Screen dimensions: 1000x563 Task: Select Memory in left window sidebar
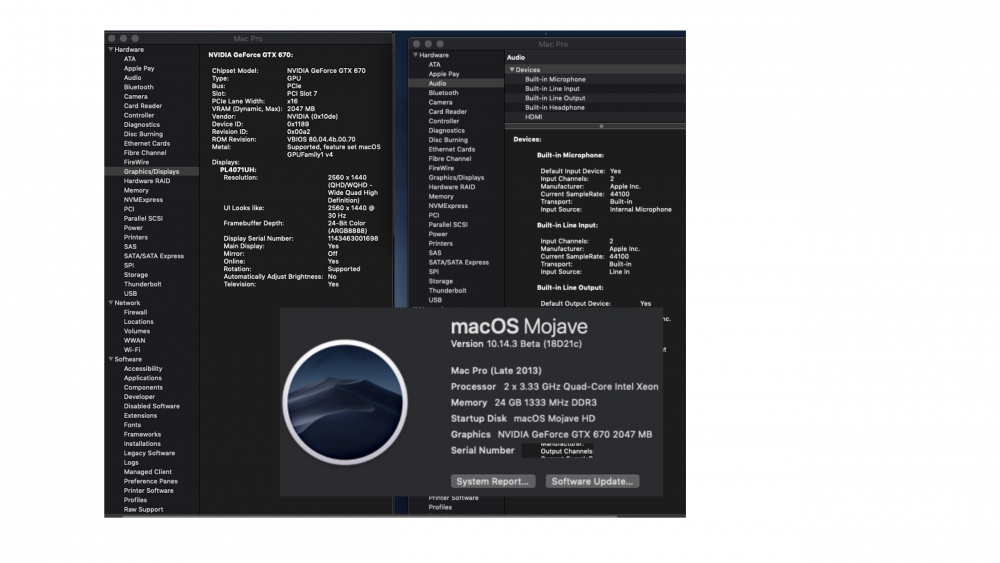[x=136, y=191]
